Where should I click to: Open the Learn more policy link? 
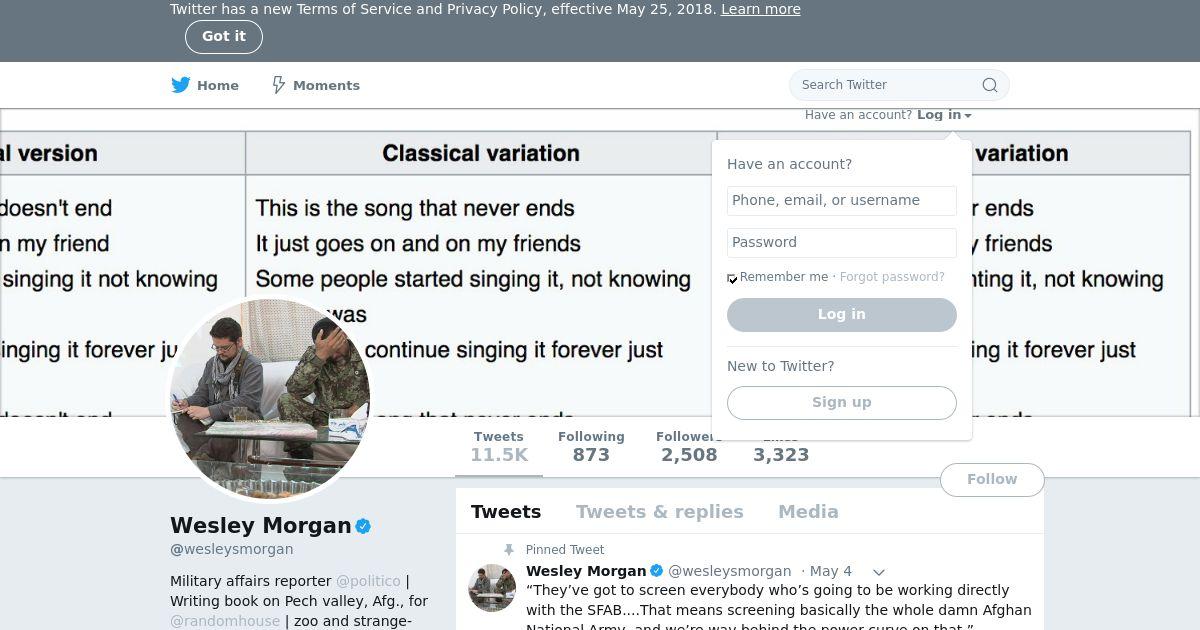(761, 9)
